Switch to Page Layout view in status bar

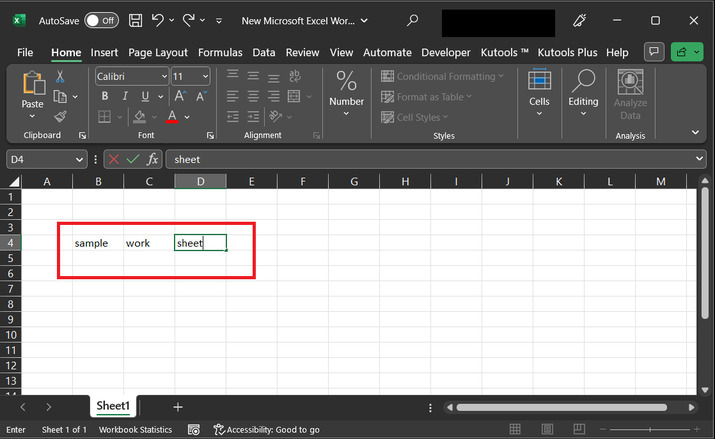(x=547, y=429)
